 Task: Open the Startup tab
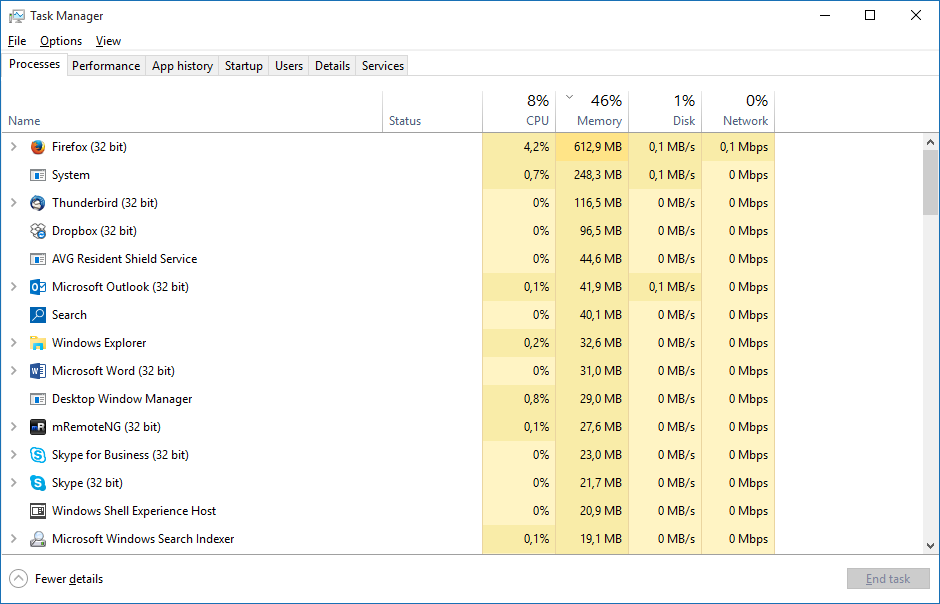click(x=244, y=66)
